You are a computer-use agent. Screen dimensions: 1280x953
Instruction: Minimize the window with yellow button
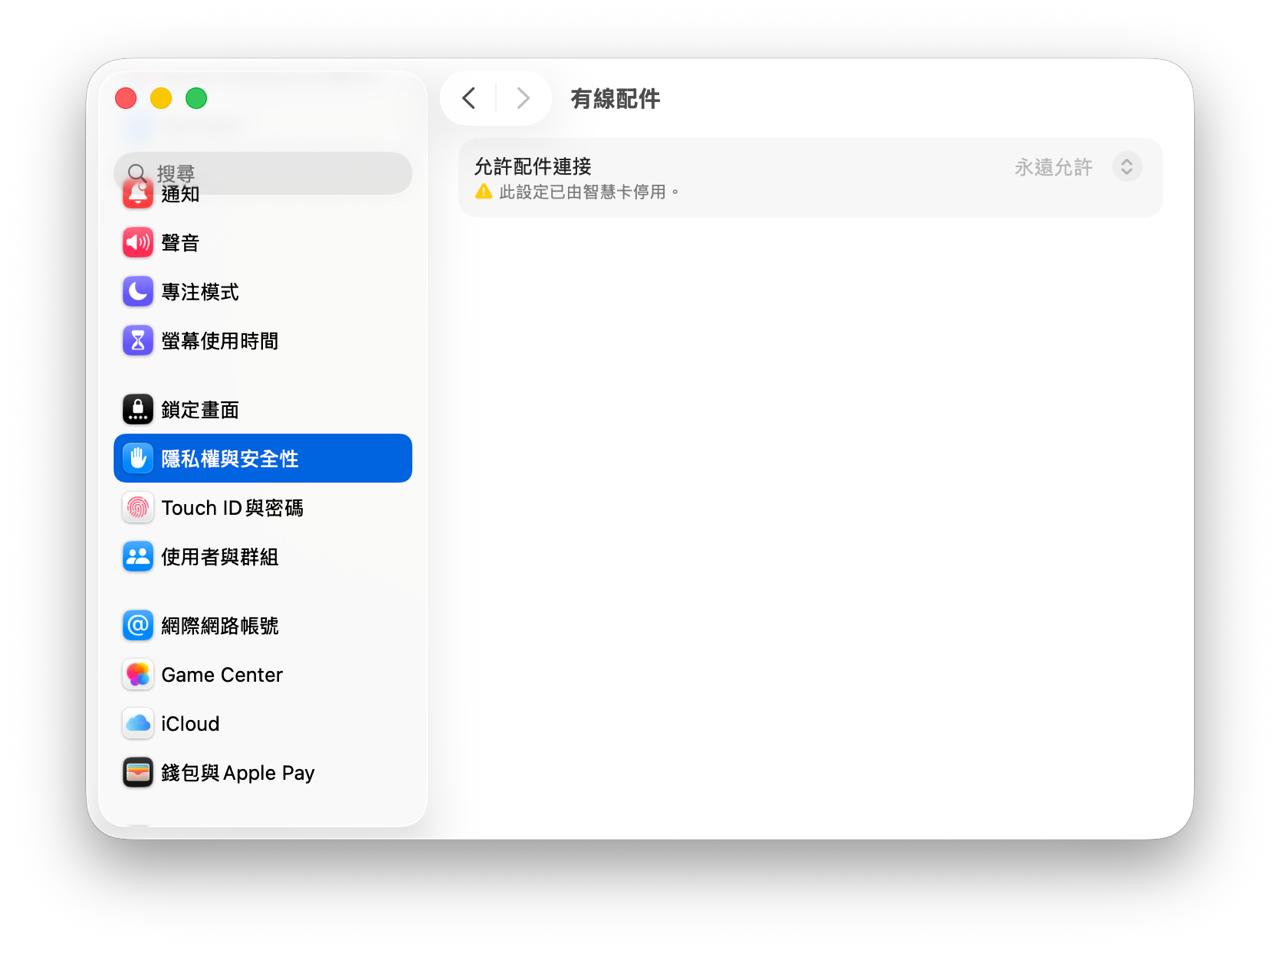tap(161, 98)
